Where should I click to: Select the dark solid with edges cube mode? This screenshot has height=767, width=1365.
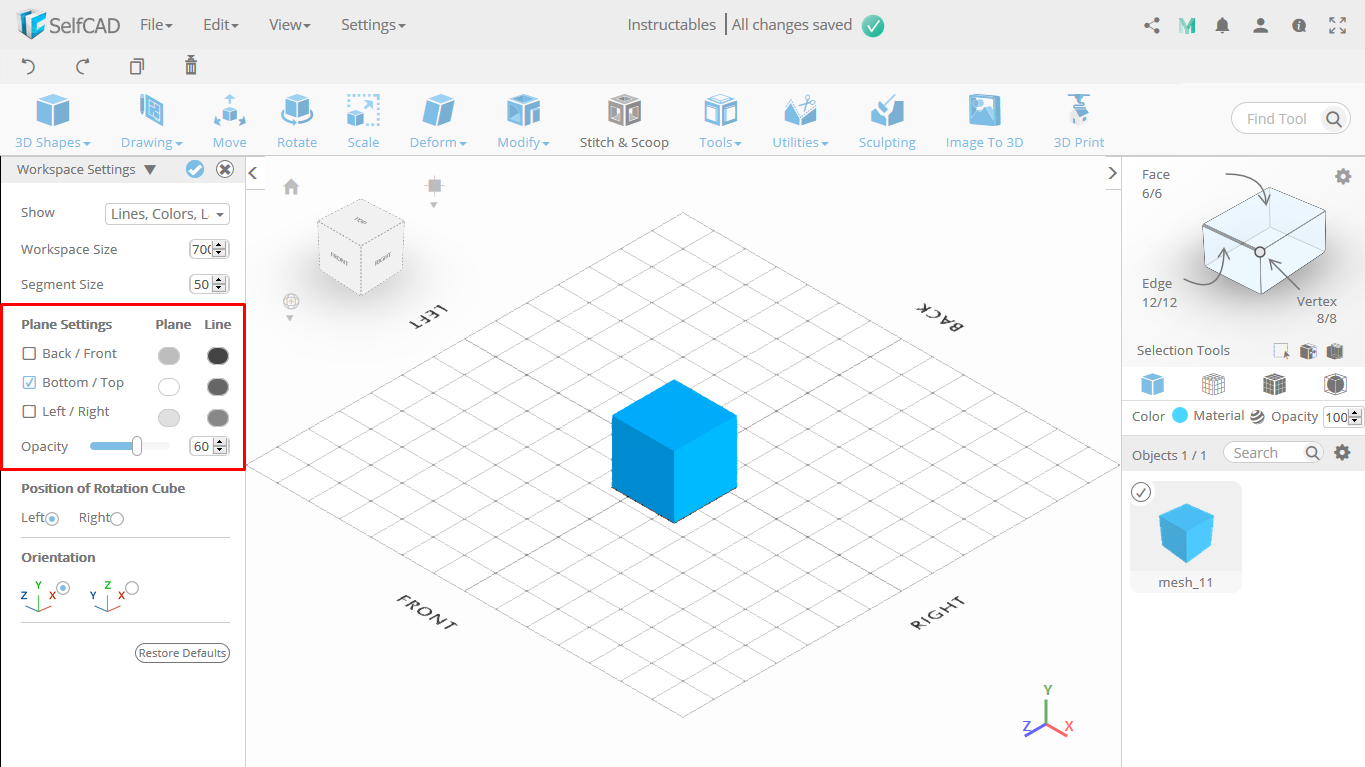[x=1274, y=384]
